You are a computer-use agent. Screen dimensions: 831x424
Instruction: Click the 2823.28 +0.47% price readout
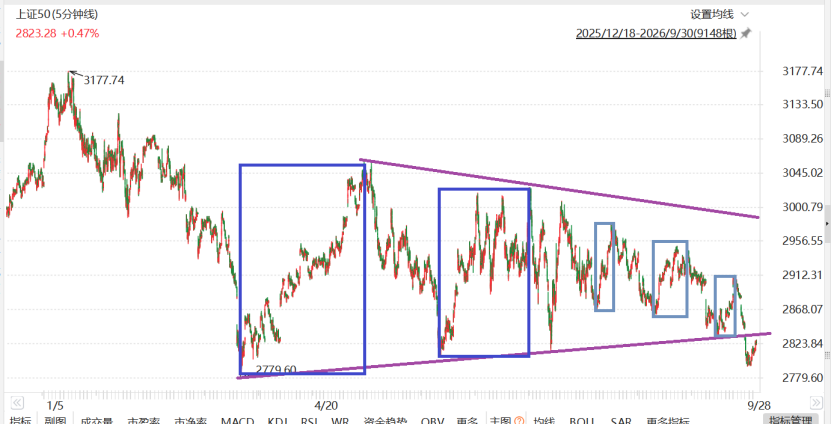(x=57, y=33)
